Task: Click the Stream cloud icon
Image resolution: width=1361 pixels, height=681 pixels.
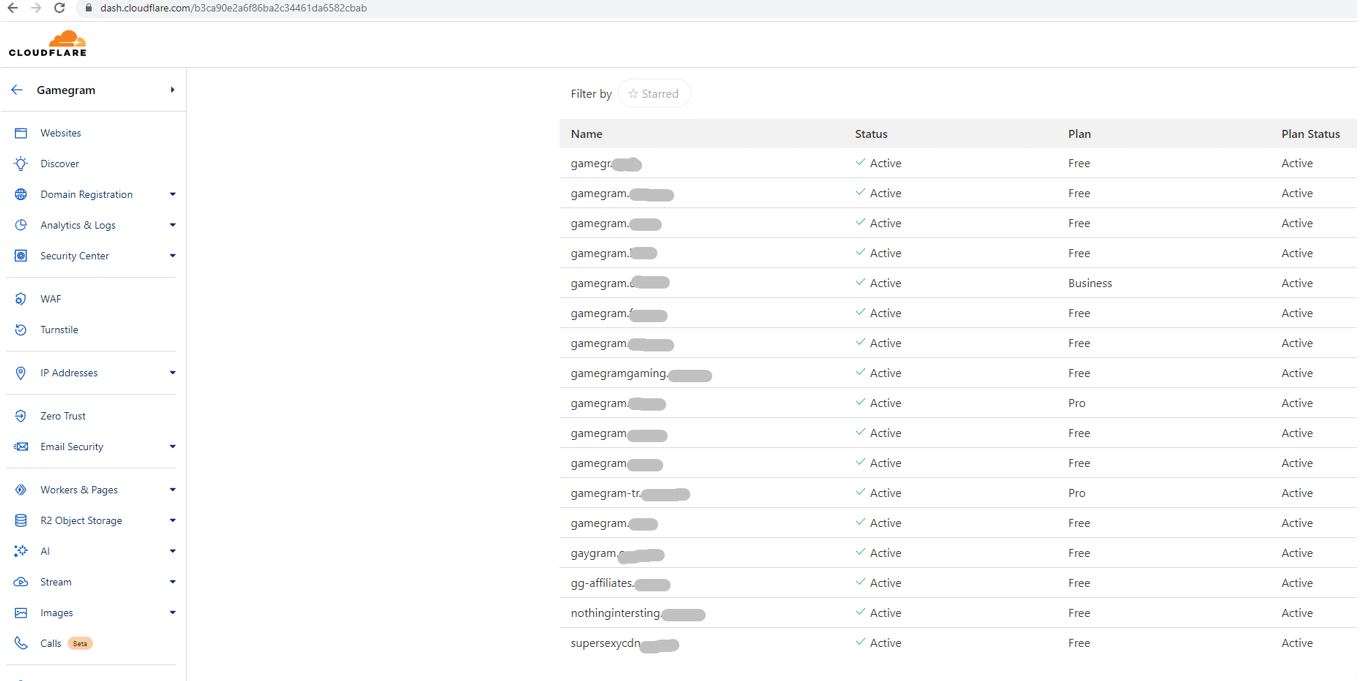Action: 21,582
